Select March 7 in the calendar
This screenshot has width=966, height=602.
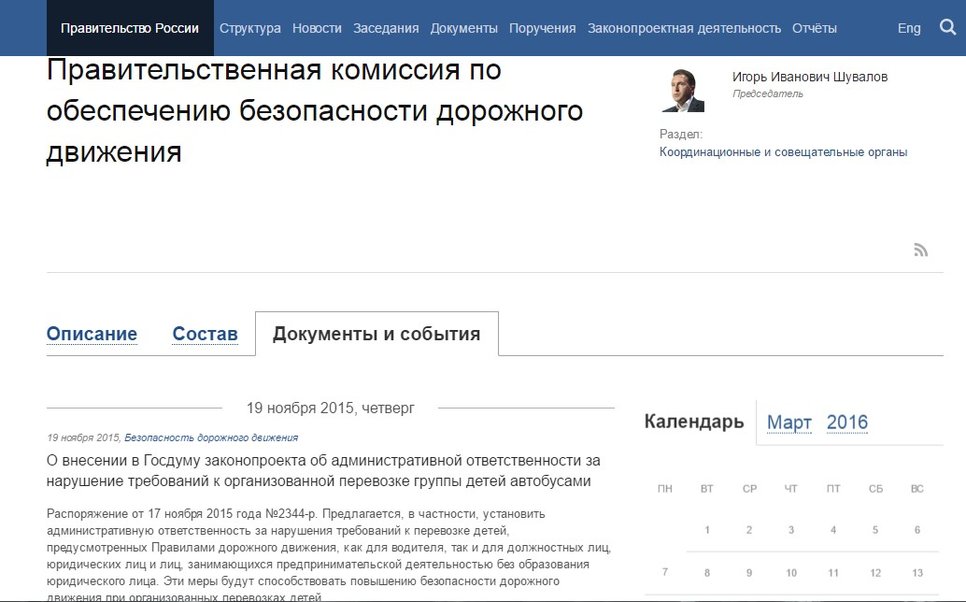click(665, 572)
